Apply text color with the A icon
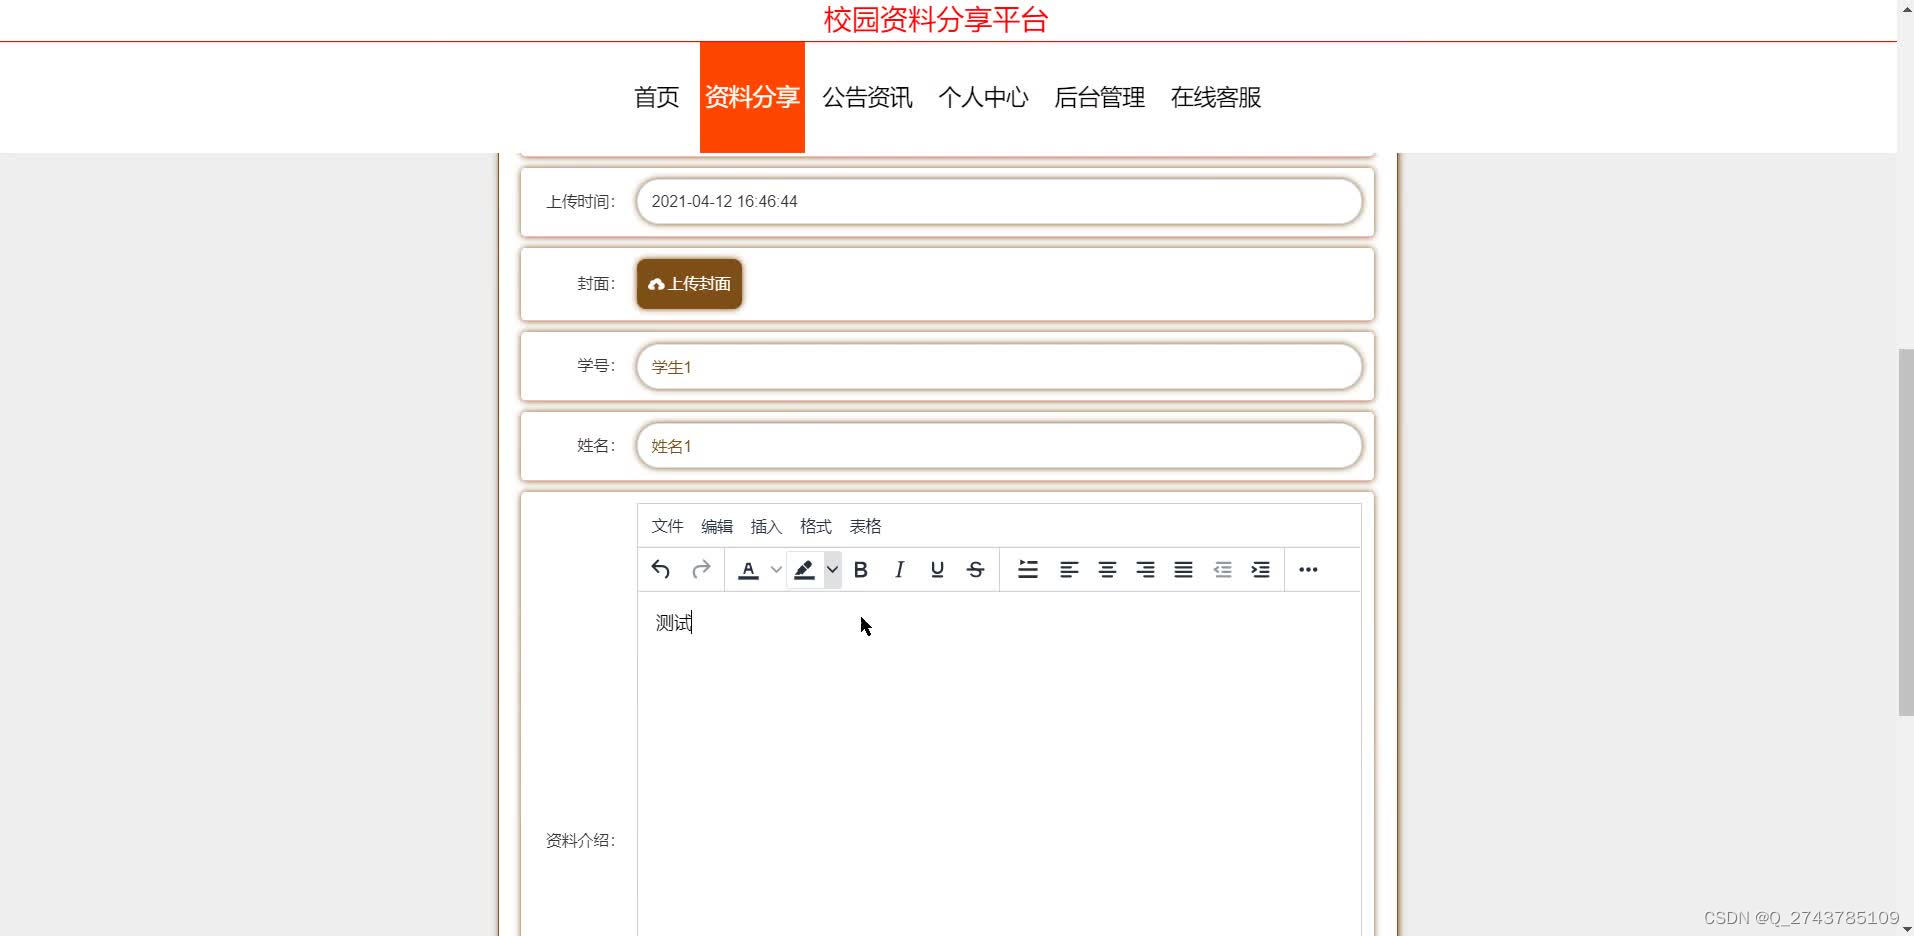The width and height of the screenshot is (1914, 936). [x=748, y=570]
